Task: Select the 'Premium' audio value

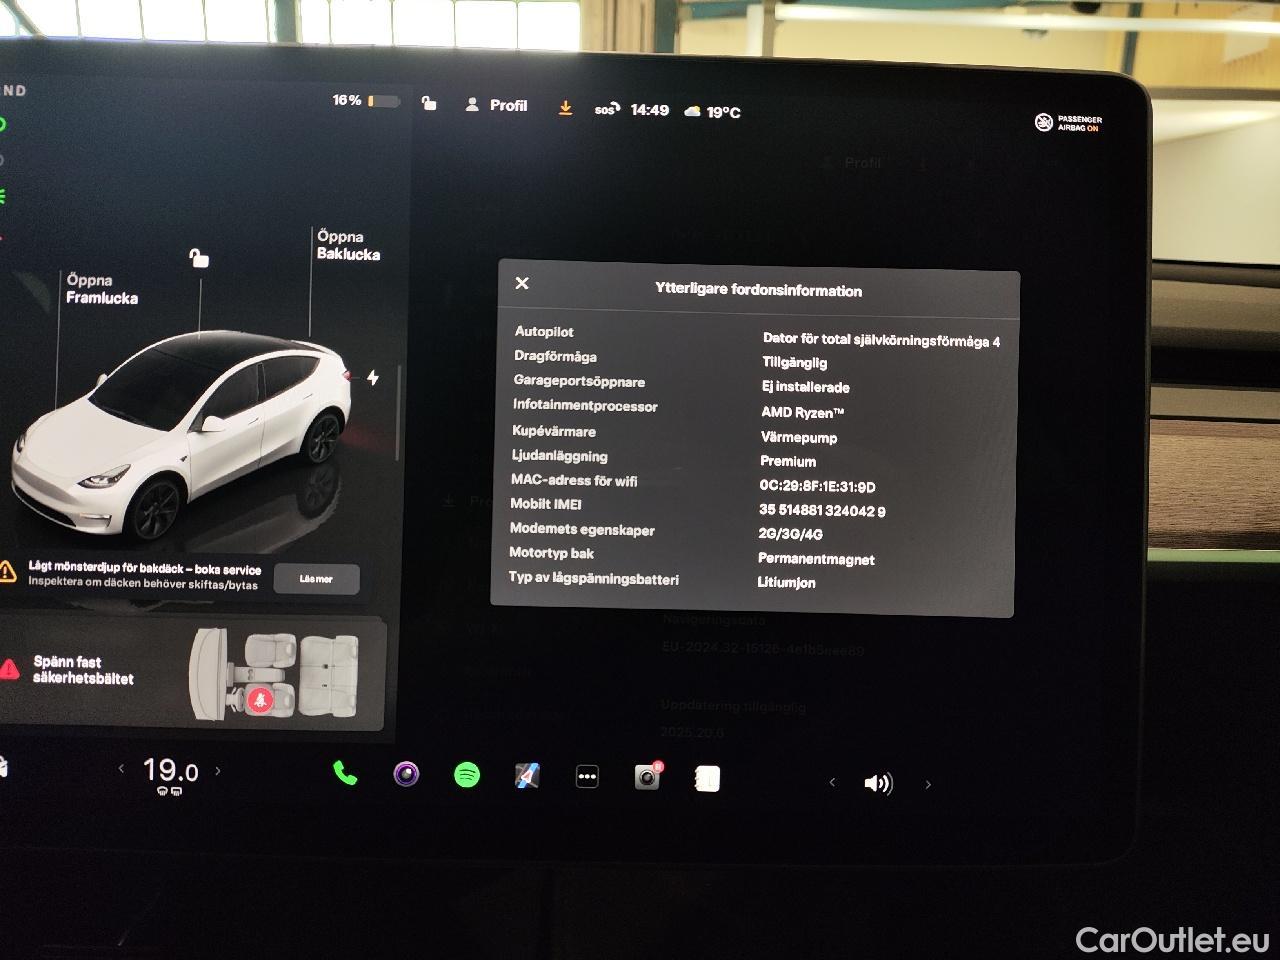Action: (x=788, y=461)
